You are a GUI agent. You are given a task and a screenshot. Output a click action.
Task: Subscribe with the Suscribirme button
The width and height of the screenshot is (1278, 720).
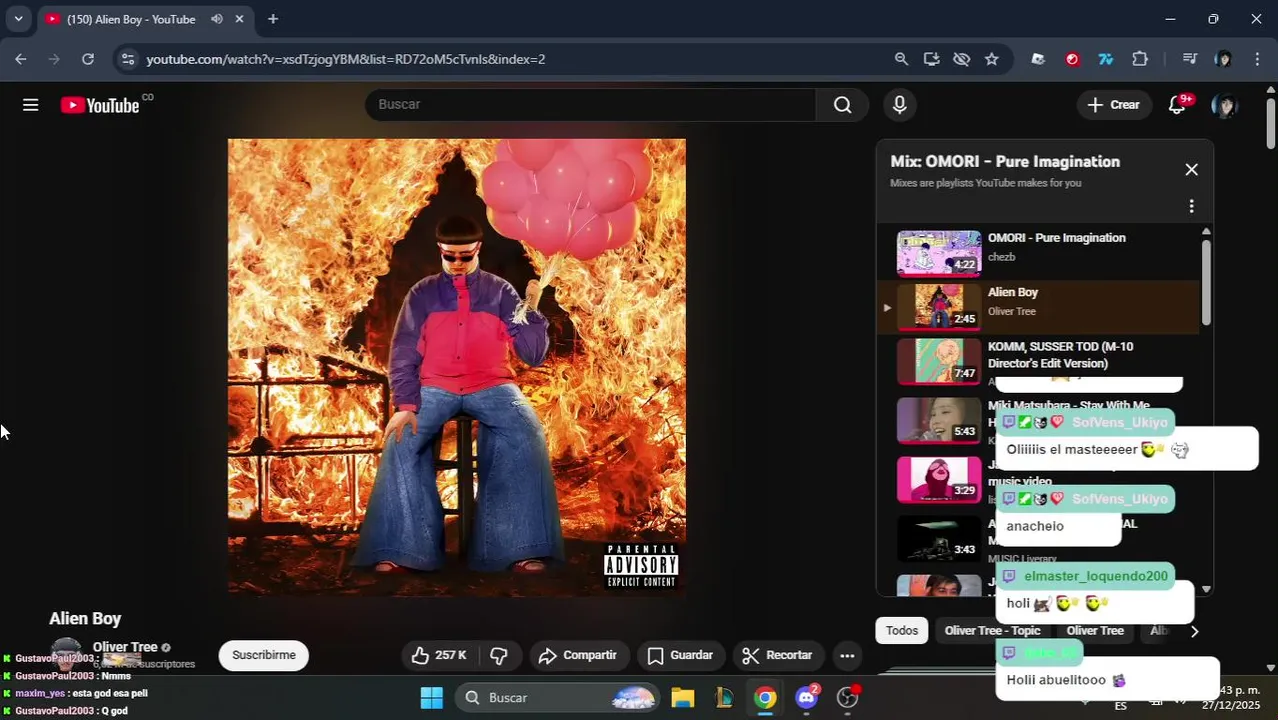coord(264,656)
